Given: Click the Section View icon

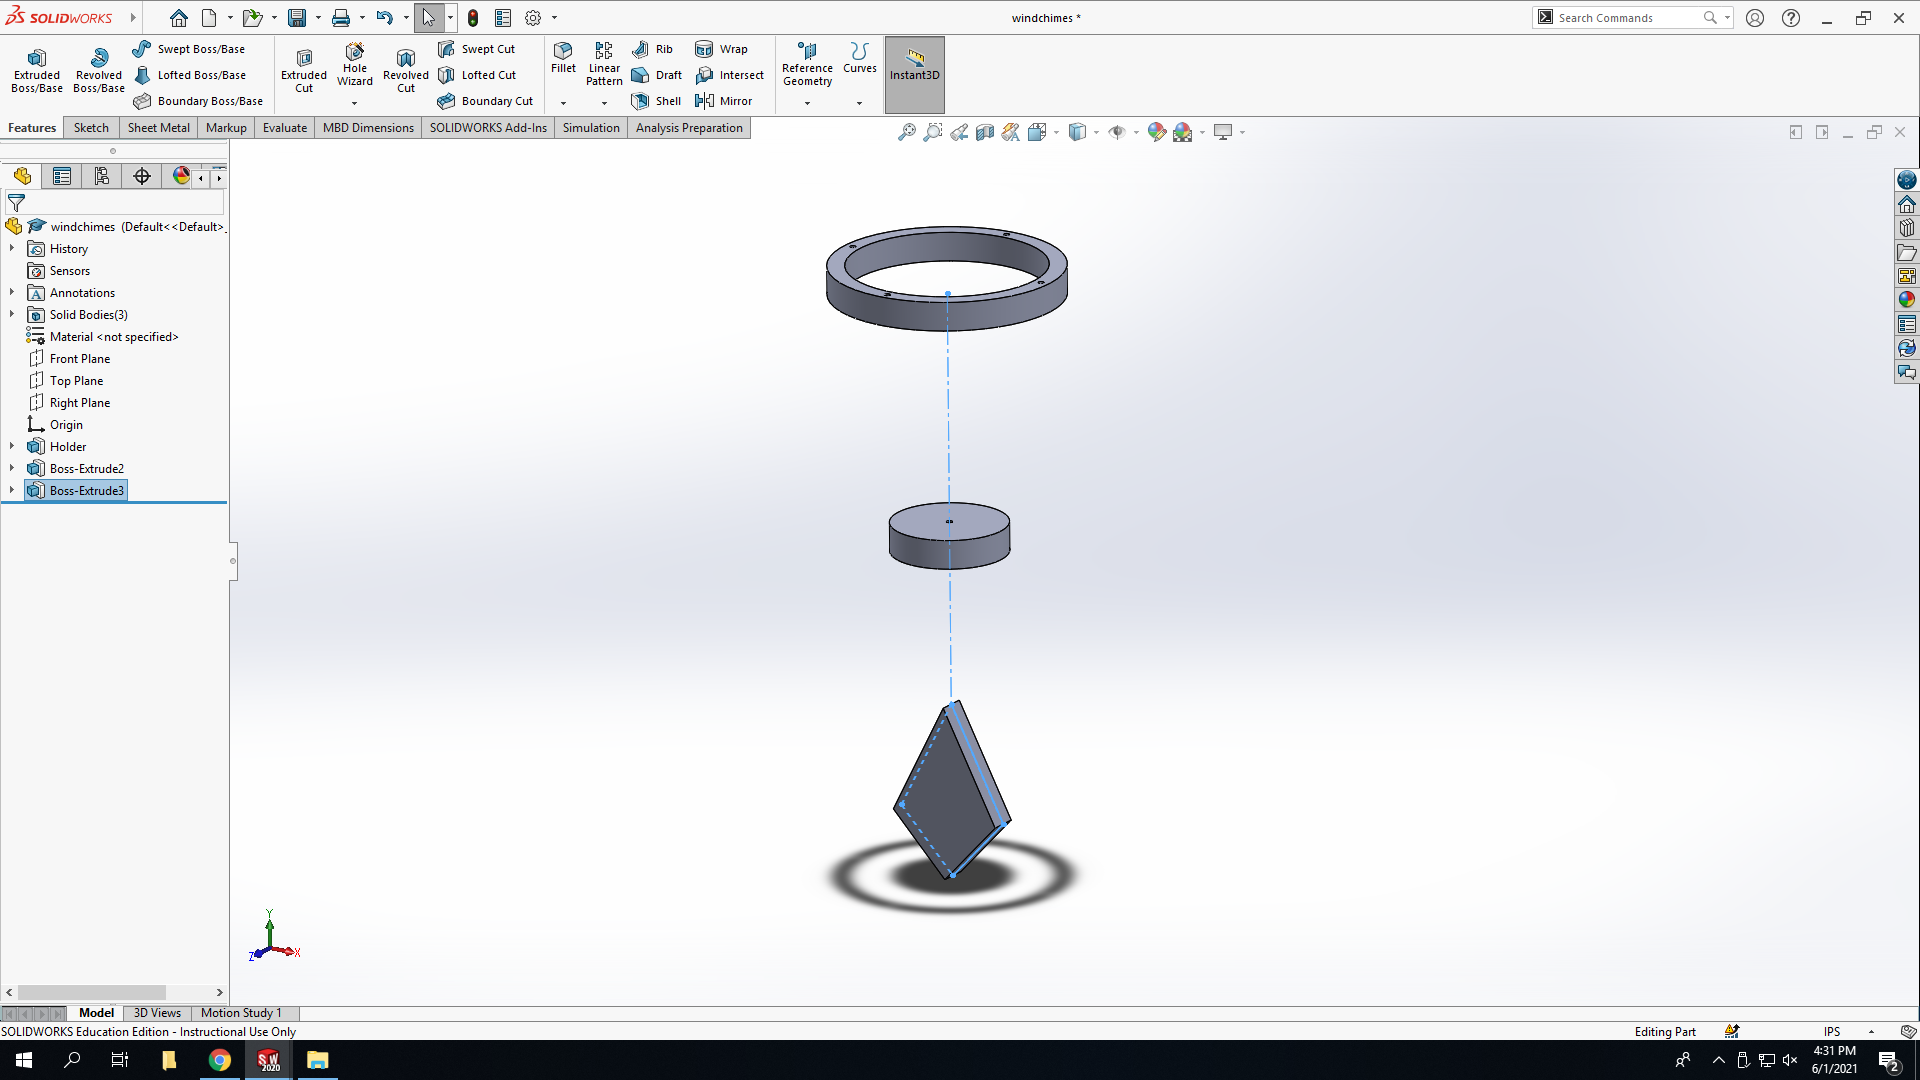Looking at the screenshot, I should pyautogui.click(x=985, y=132).
